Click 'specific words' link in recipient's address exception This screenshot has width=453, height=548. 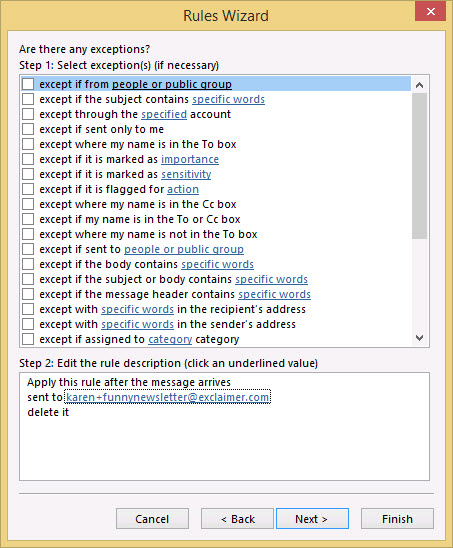(x=137, y=309)
